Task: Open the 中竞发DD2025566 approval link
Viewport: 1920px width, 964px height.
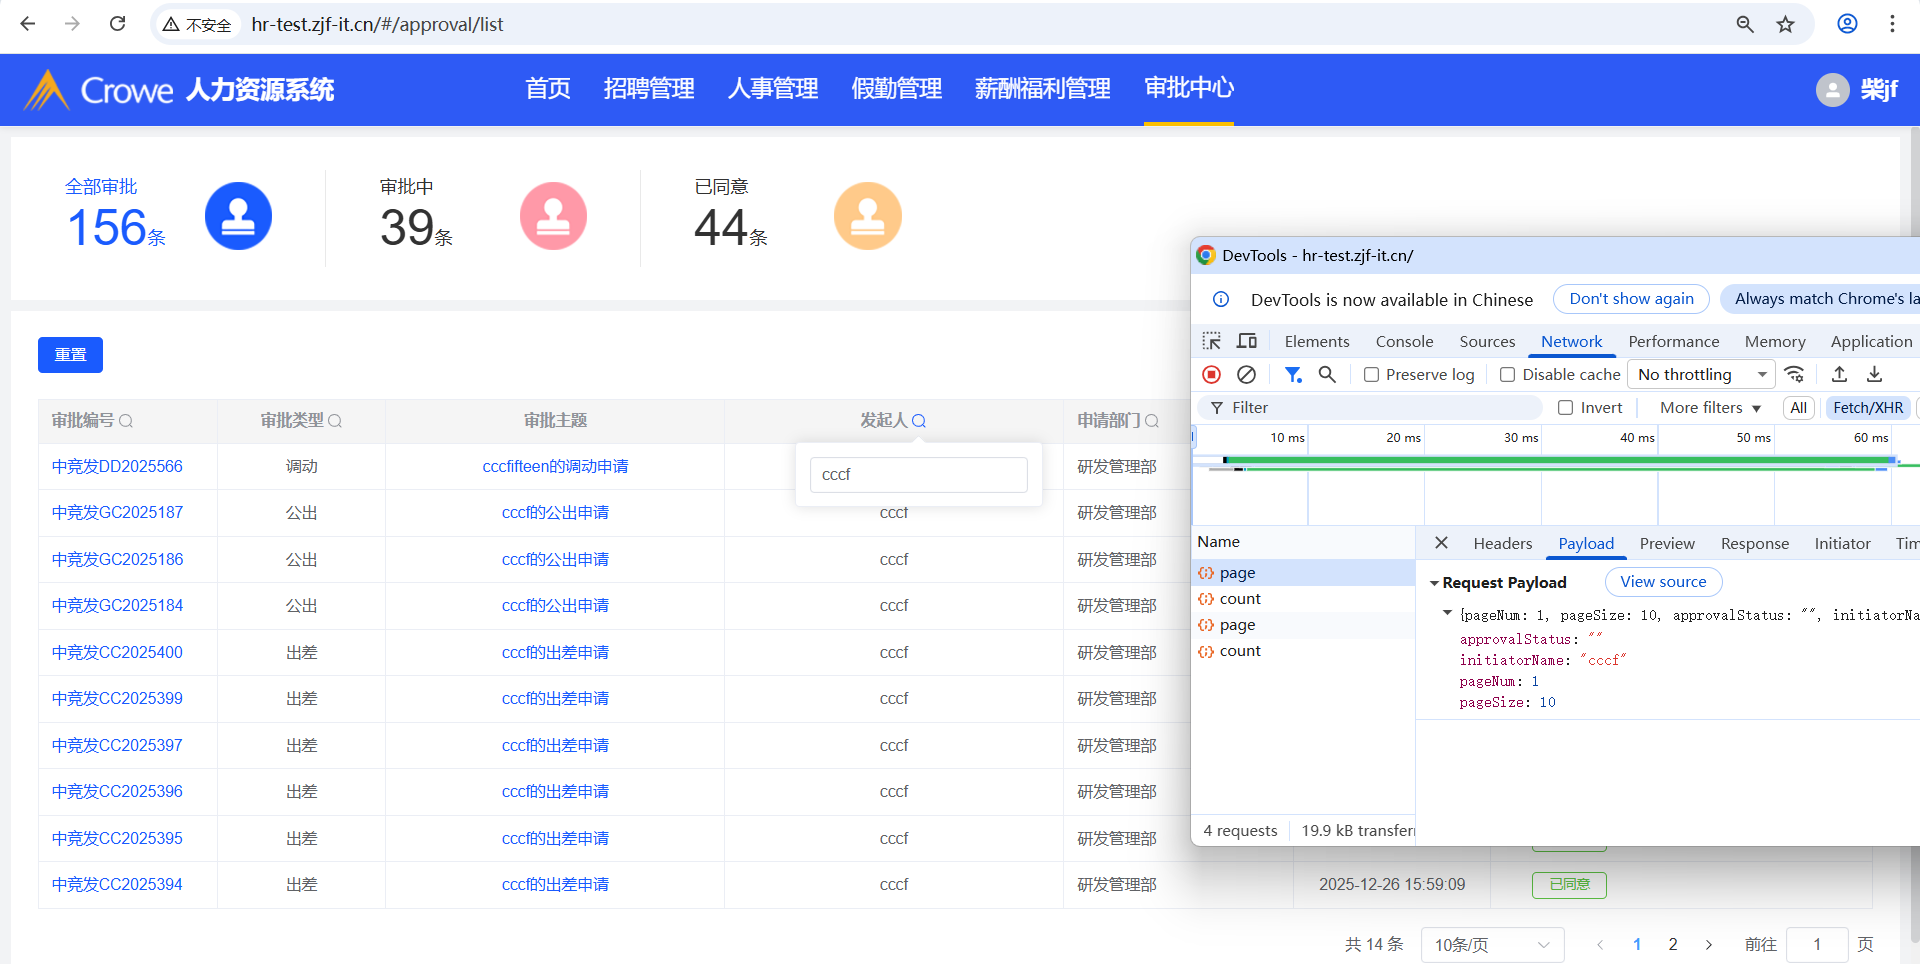Action: [117, 467]
